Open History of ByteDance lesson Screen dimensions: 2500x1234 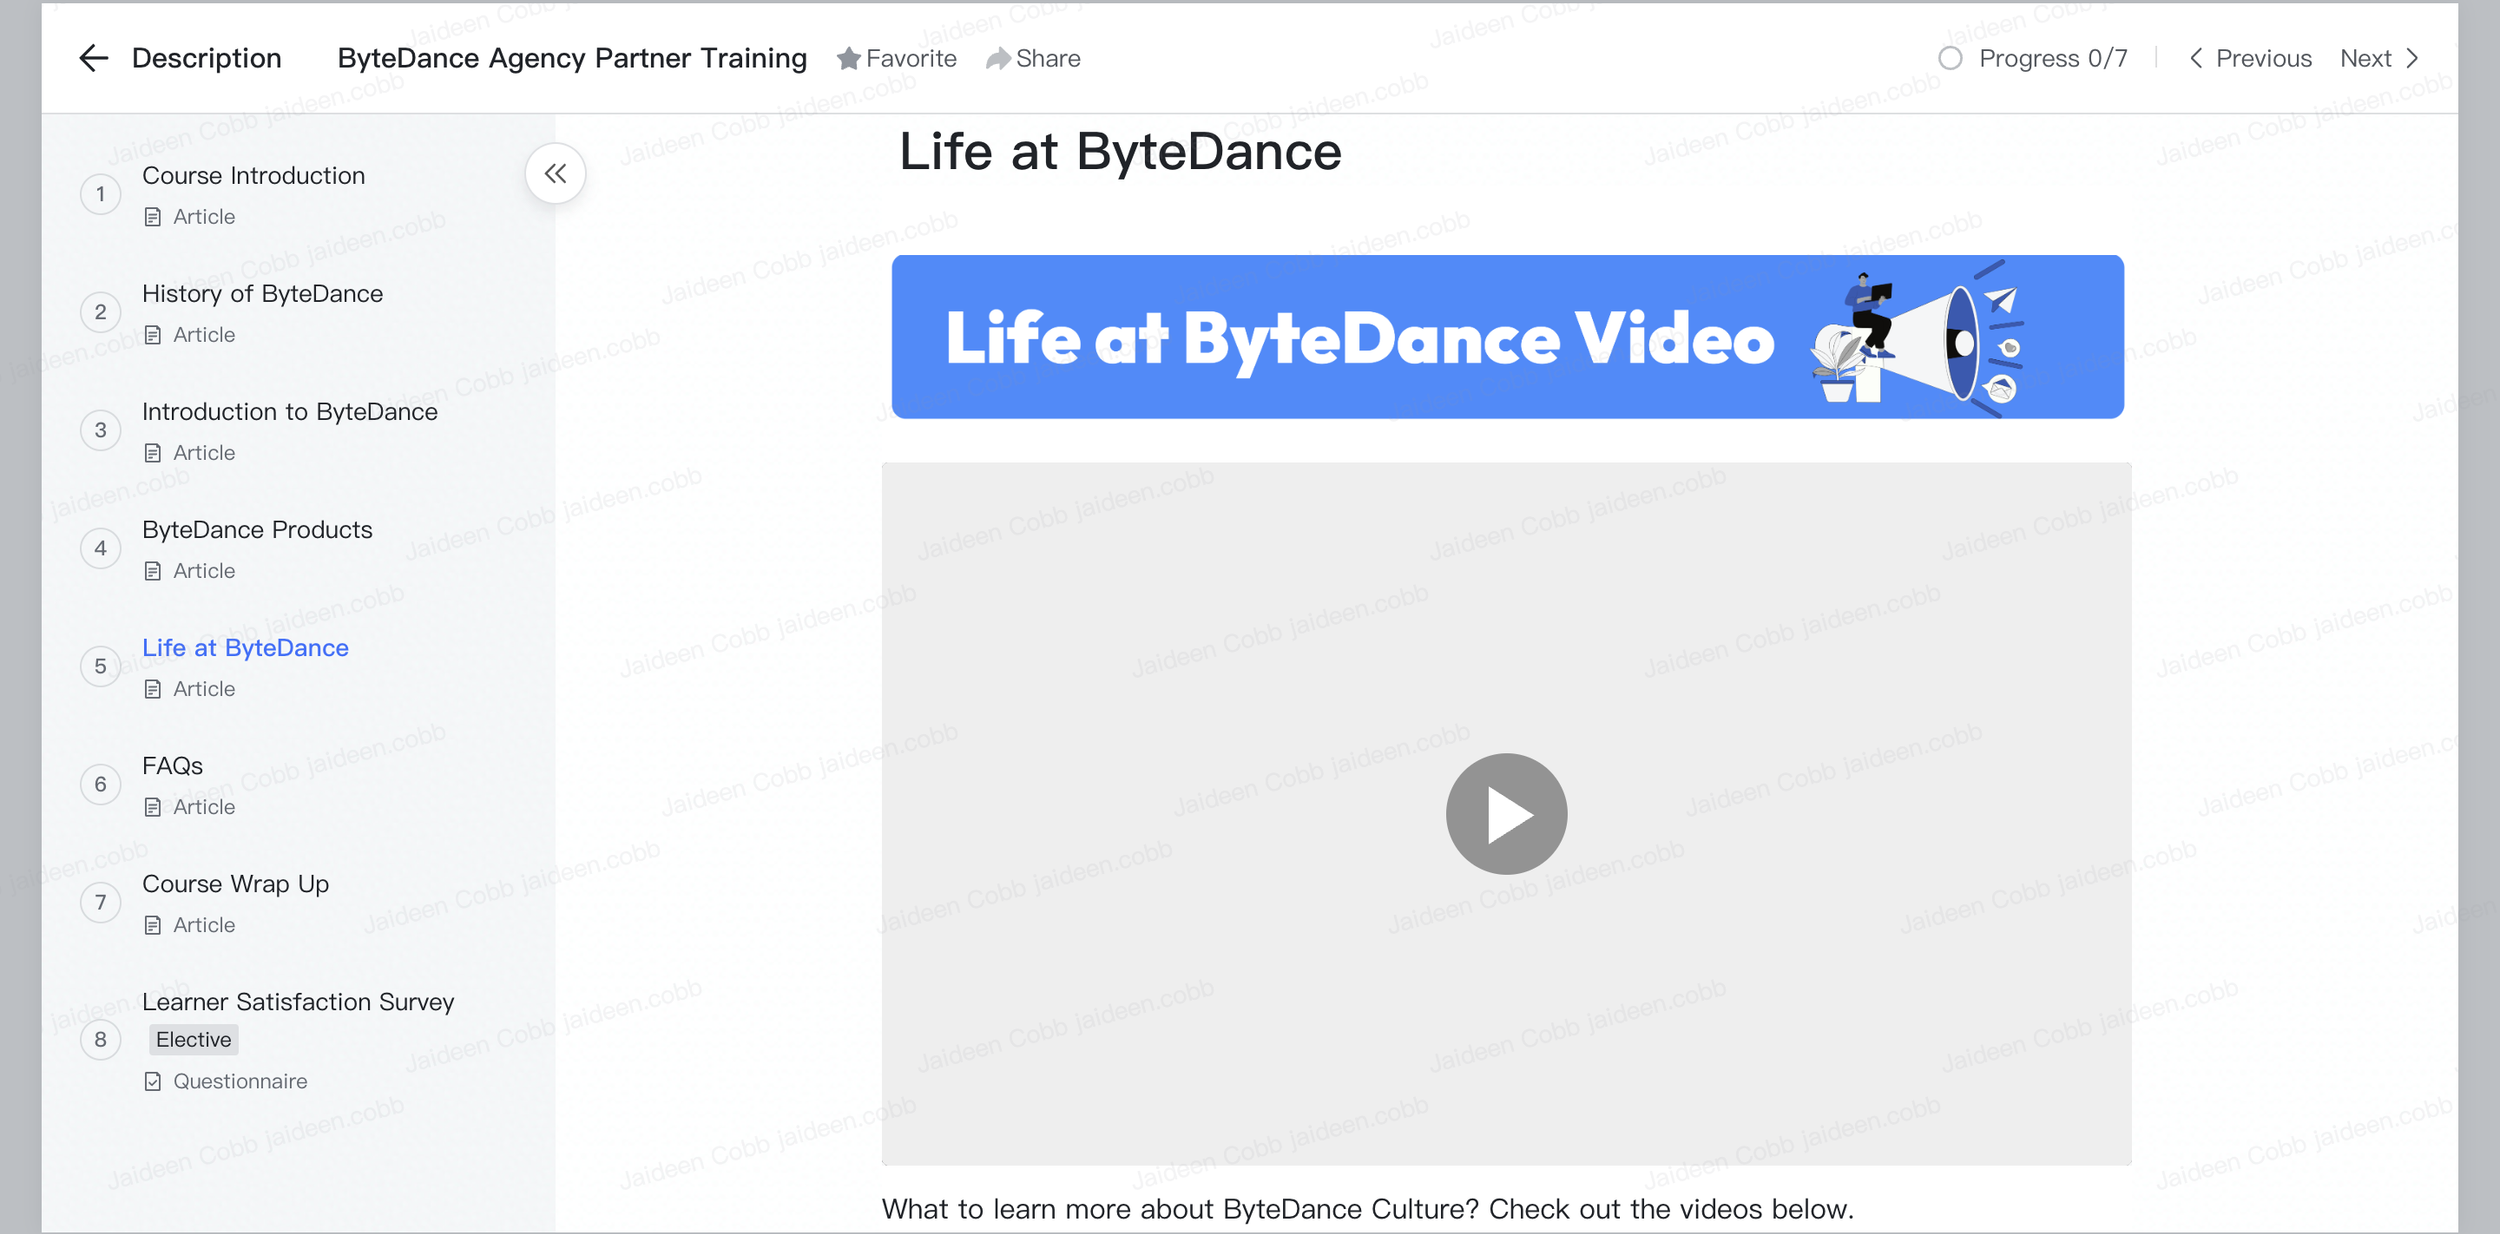click(262, 294)
